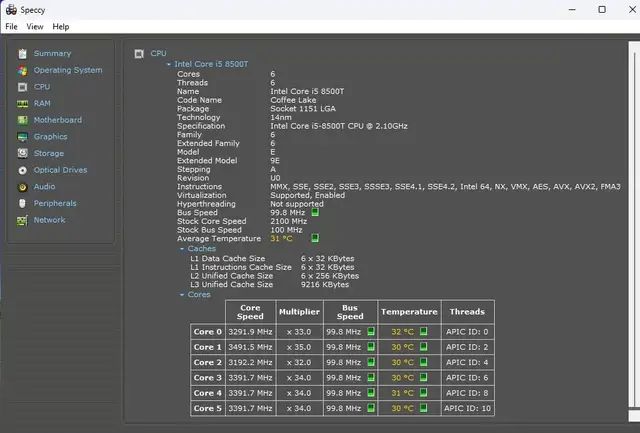Image resolution: width=640 pixels, height=433 pixels.
Task: Open the RAM page
Action: [42, 103]
